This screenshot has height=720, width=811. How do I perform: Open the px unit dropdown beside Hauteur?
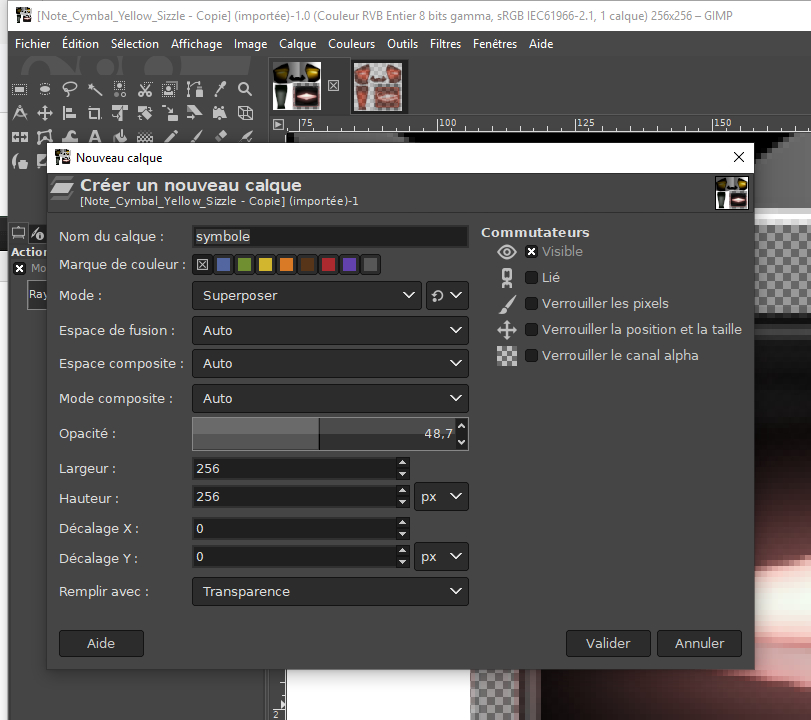[x=441, y=497]
